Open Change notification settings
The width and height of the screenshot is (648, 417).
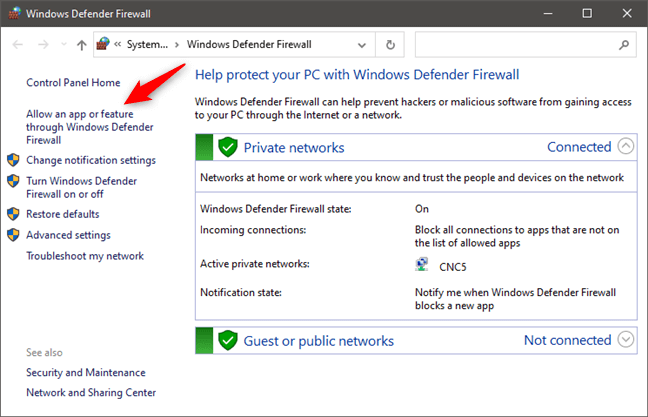91,160
